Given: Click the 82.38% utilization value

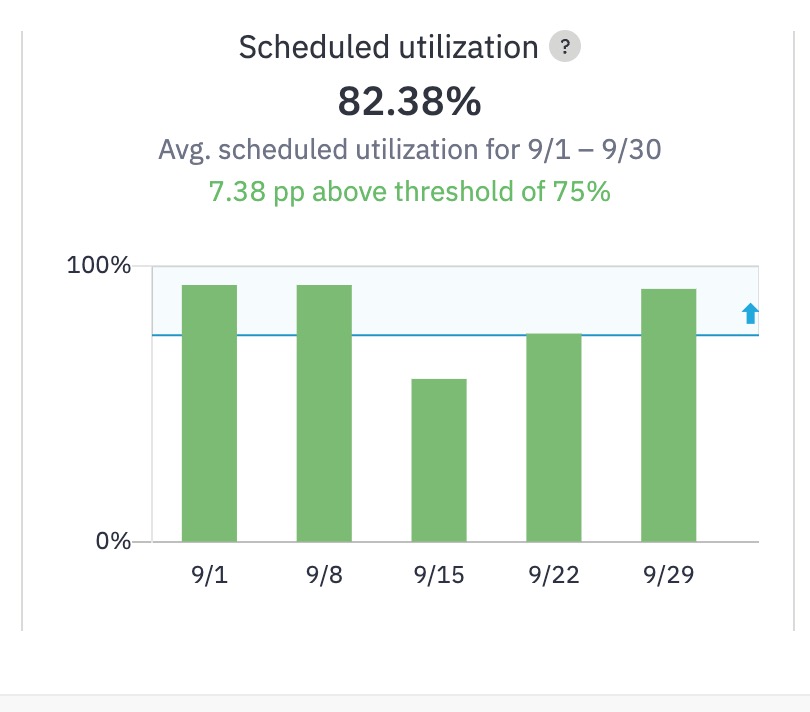Looking at the screenshot, I should (x=409, y=101).
